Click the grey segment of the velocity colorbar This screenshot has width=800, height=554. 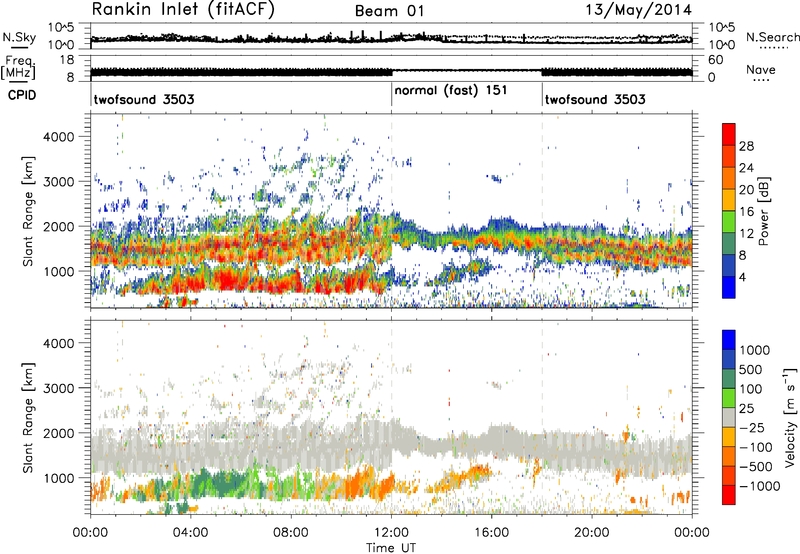729,417
